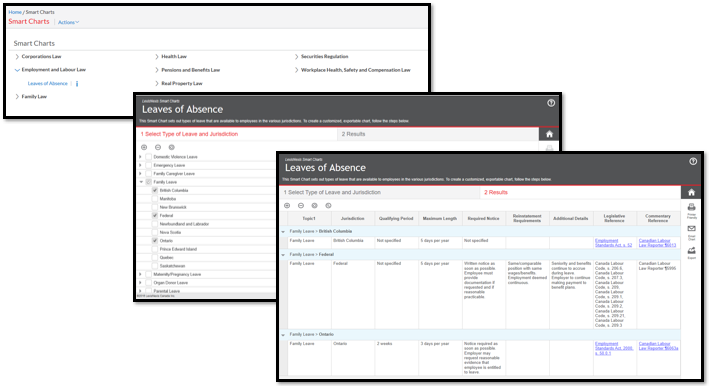Click clear-selection X icon in the selection window

point(171,147)
